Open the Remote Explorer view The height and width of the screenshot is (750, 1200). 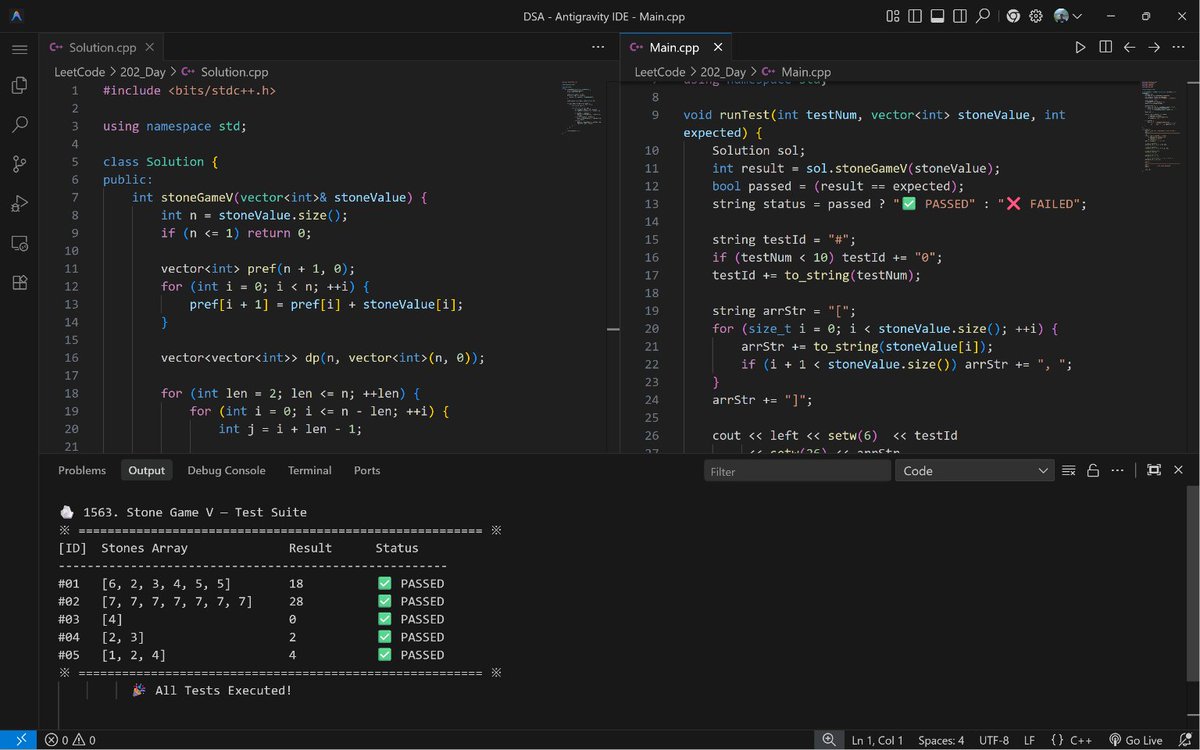pos(19,243)
